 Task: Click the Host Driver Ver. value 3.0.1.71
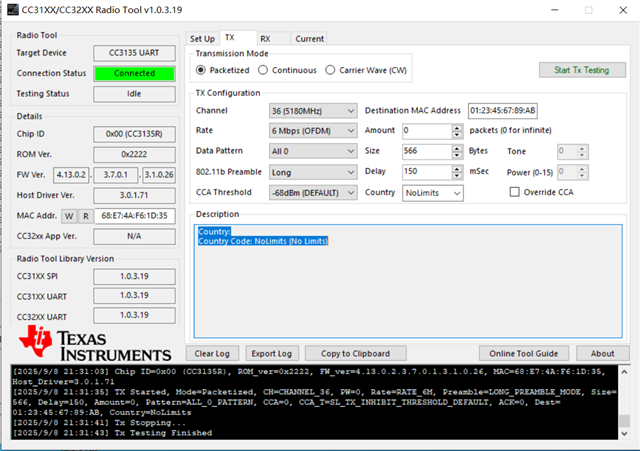pyautogui.click(x=134, y=195)
